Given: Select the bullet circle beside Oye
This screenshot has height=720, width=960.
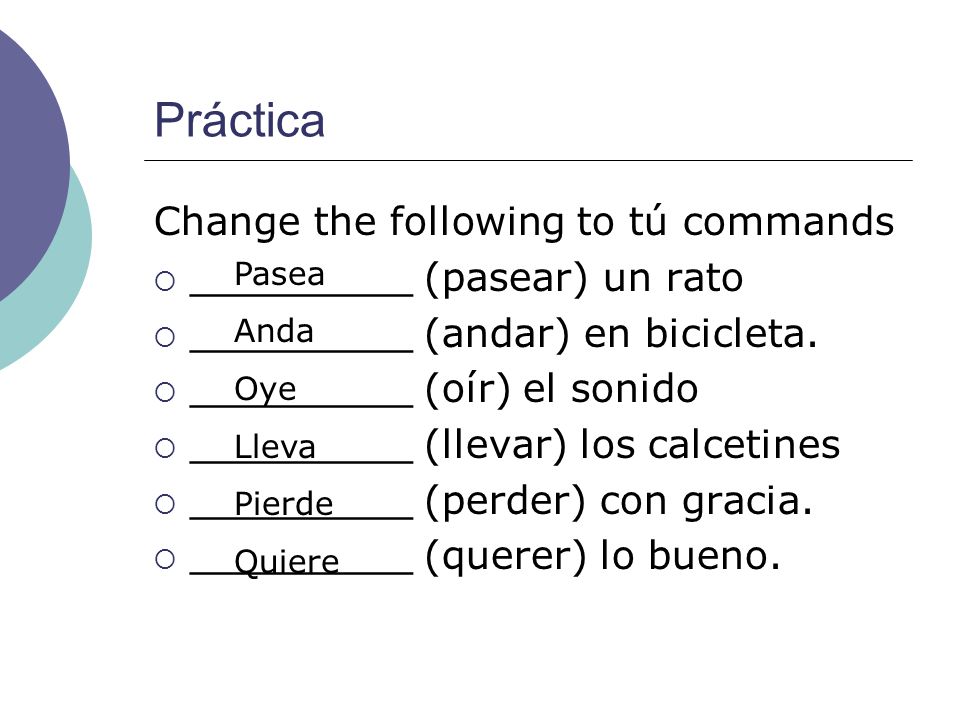Looking at the screenshot, I should [x=165, y=392].
